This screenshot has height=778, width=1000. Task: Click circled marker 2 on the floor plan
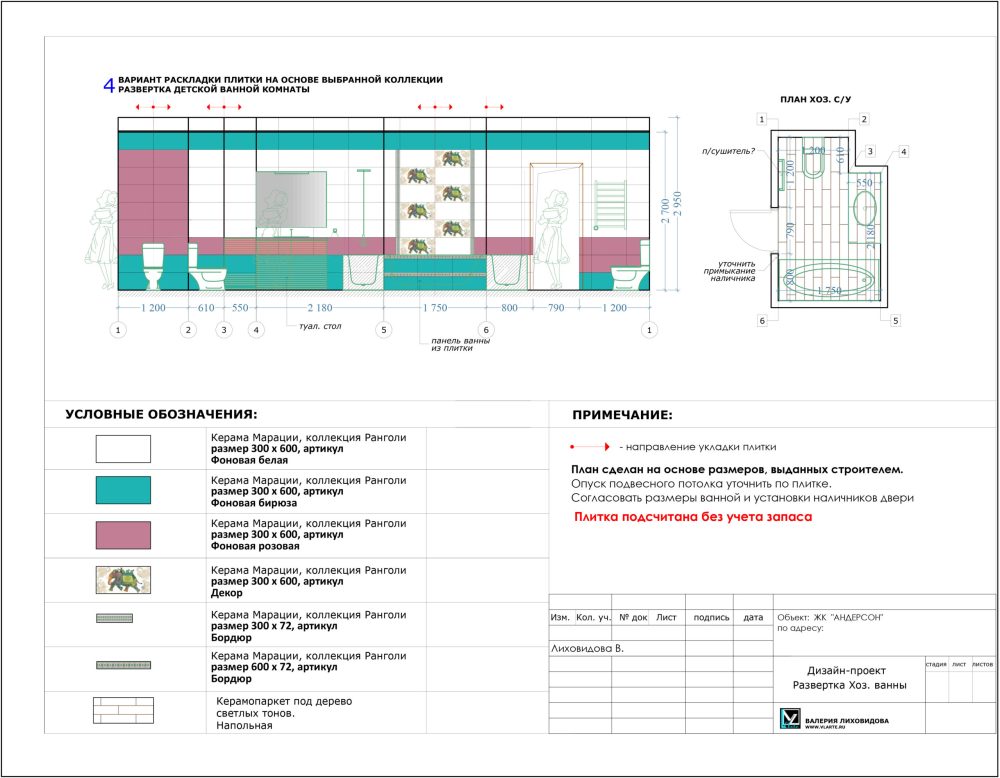(864, 119)
